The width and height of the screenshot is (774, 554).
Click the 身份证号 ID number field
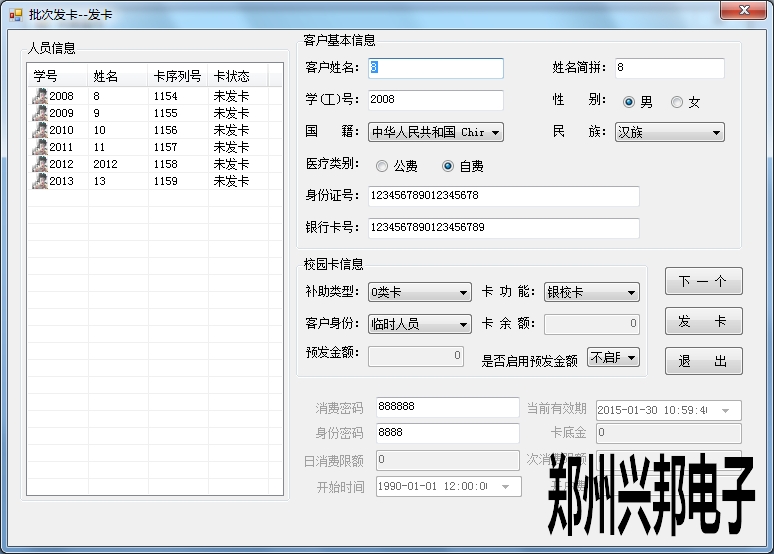click(x=503, y=196)
